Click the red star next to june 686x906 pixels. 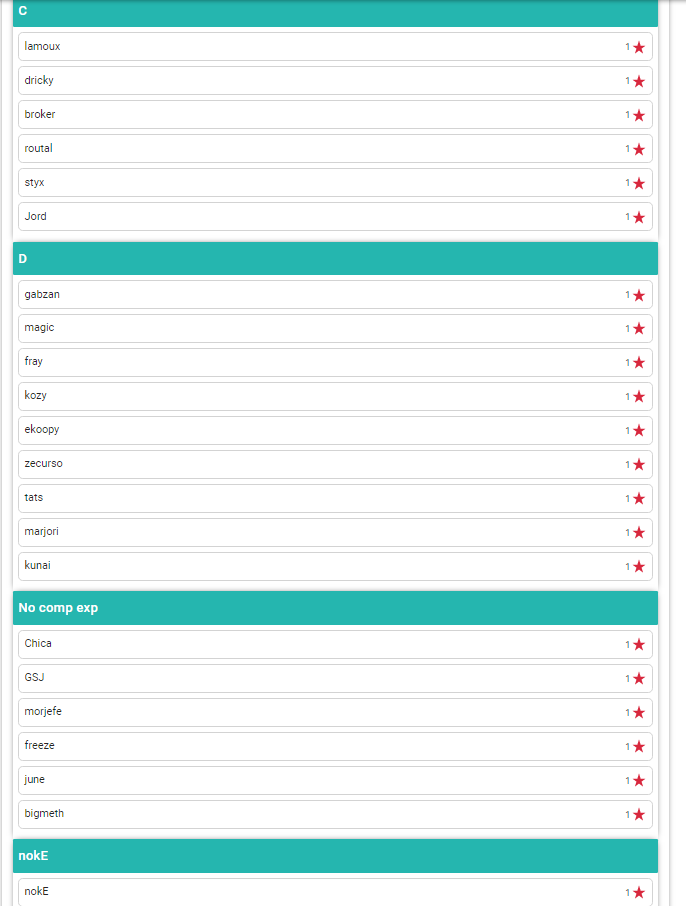click(639, 781)
